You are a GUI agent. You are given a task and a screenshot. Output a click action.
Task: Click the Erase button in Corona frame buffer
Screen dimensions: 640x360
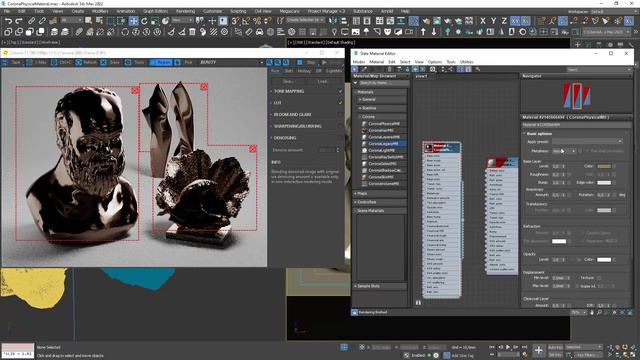point(110,62)
